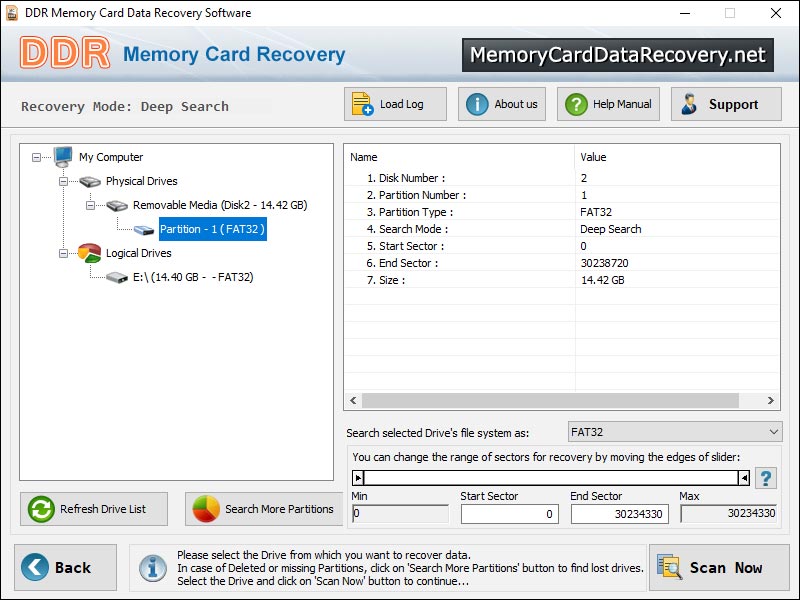The width and height of the screenshot is (800, 600).
Task: Click the Logical Drives pie-chart icon
Action: tap(90, 253)
